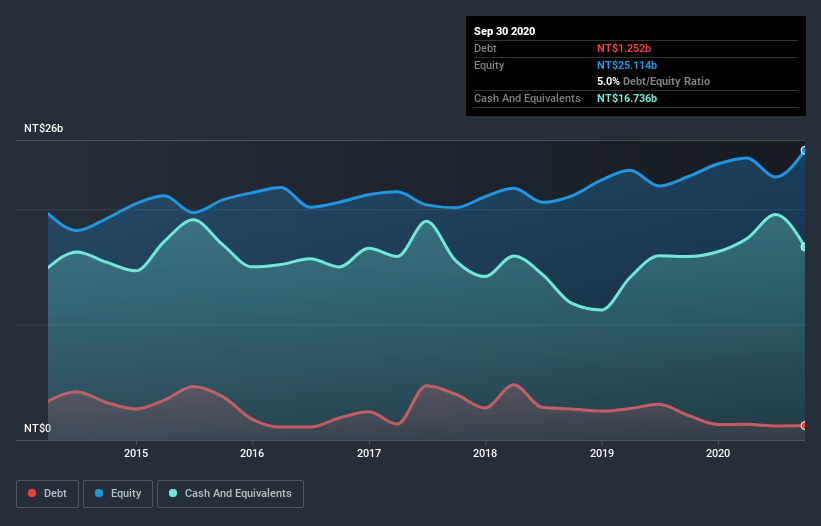Select the blue Equity endpoint marker

pos(804,151)
